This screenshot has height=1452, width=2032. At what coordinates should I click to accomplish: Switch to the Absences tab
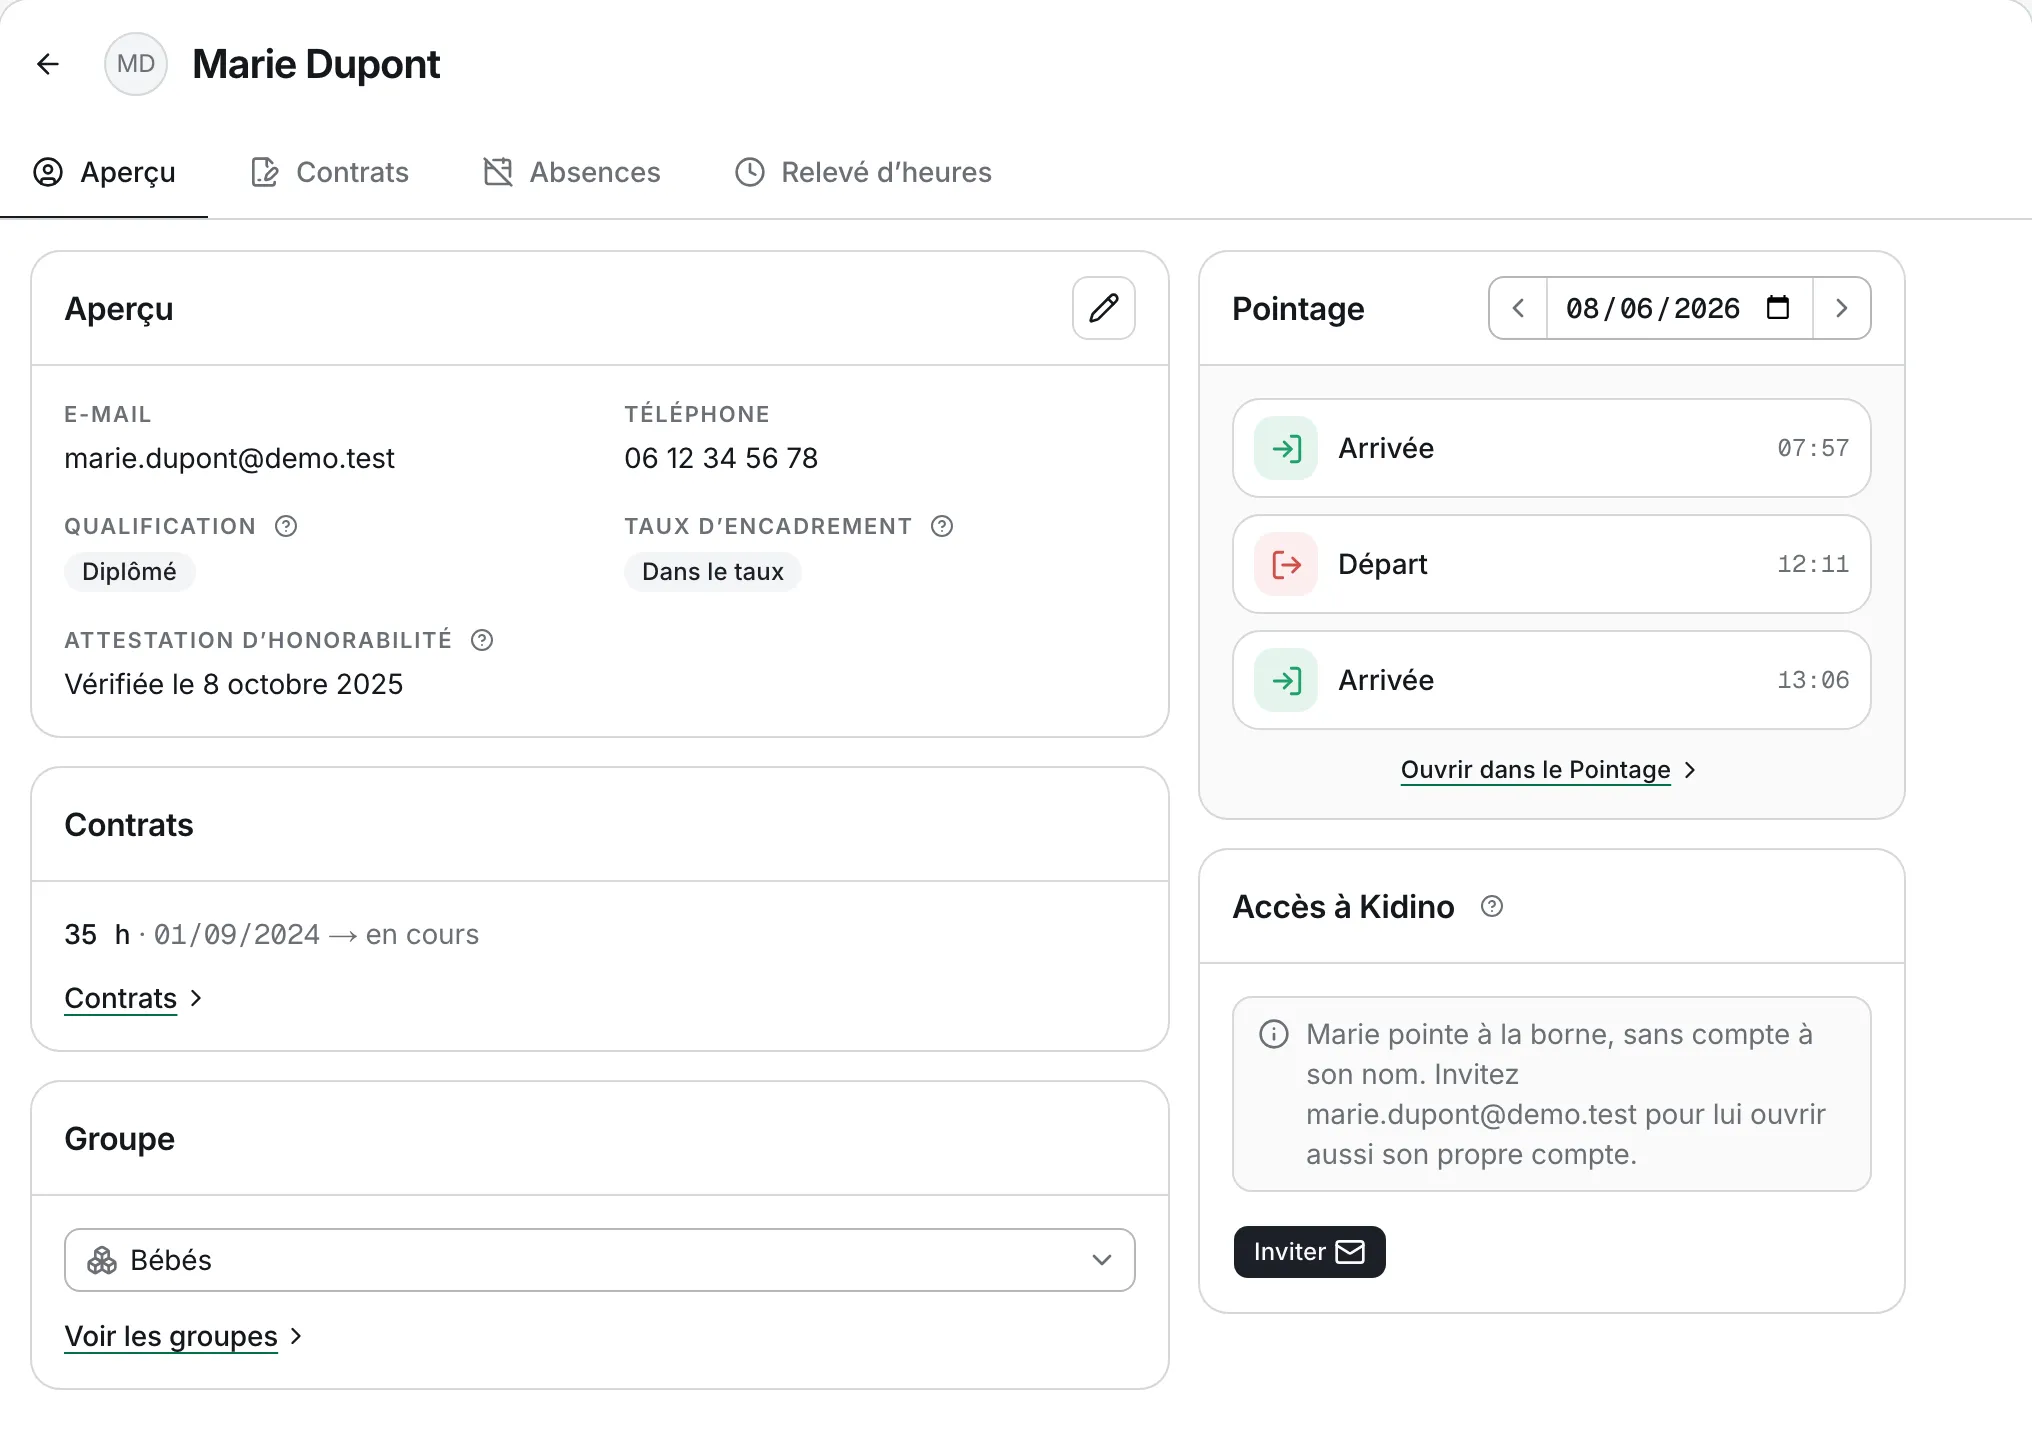pyautogui.click(x=572, y=172)
